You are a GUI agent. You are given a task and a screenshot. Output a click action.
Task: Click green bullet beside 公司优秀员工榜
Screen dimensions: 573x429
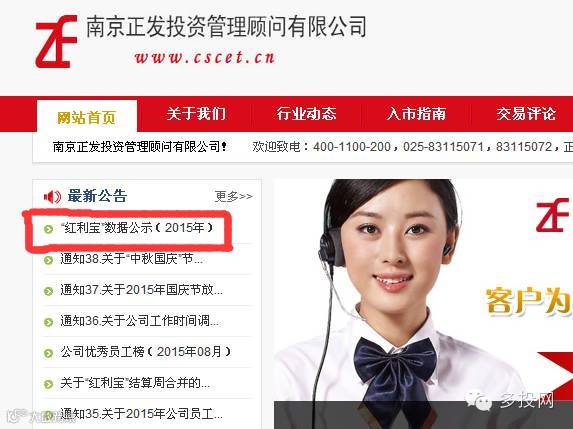click(x=48, y=353)
